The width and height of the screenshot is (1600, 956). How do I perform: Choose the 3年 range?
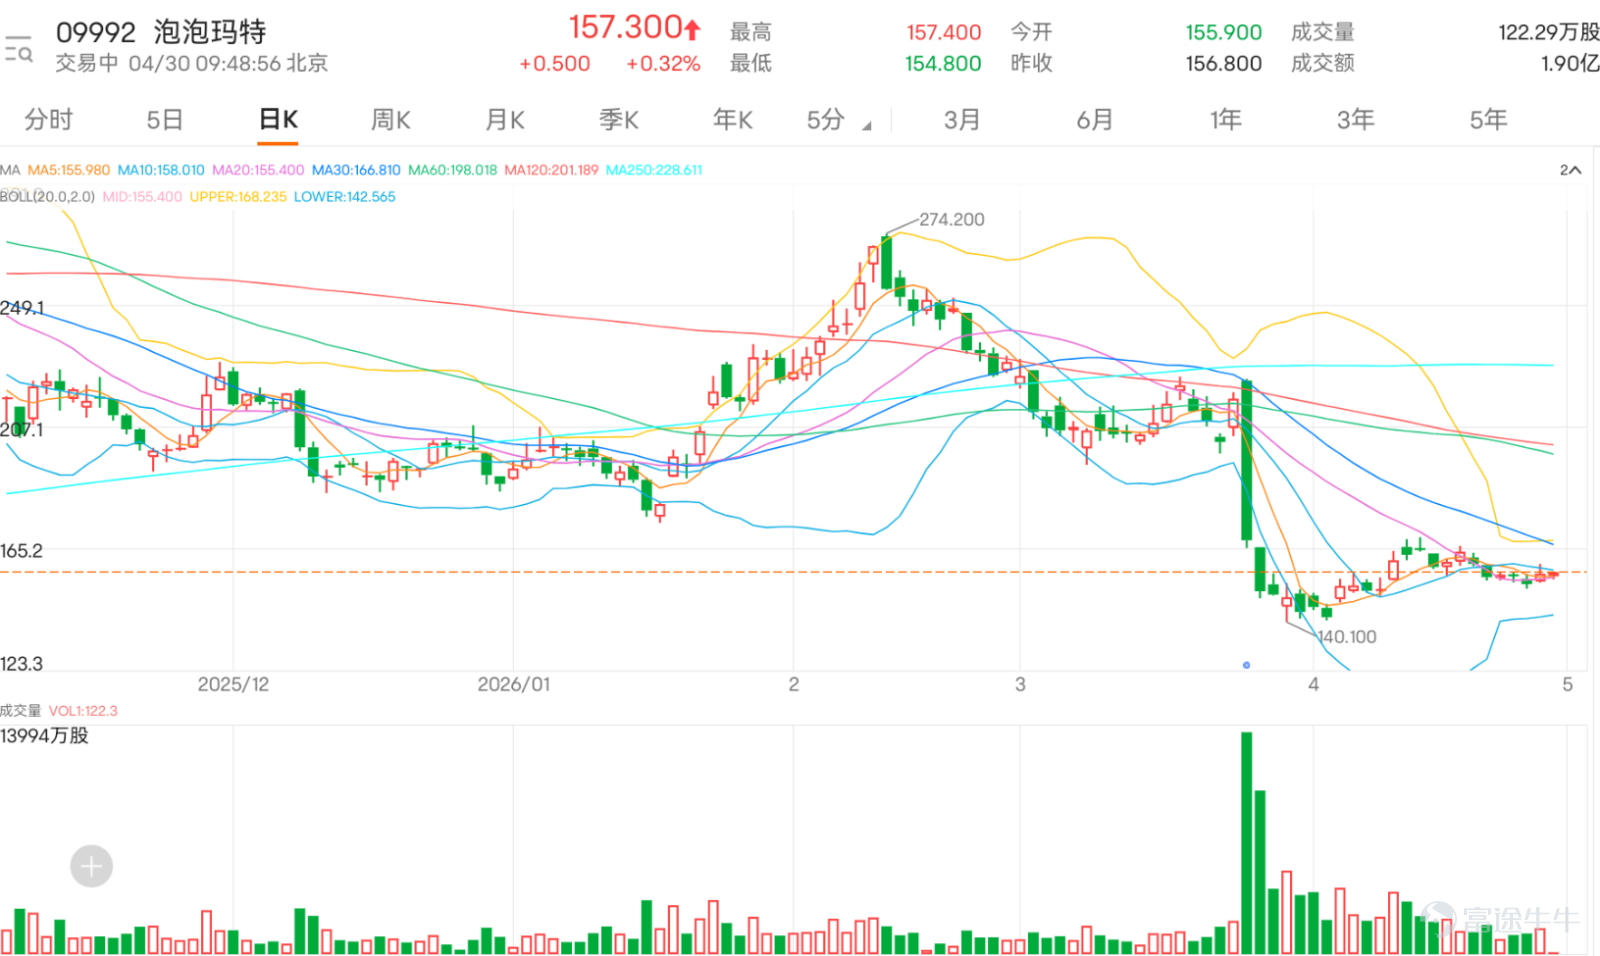(1356, 120)
